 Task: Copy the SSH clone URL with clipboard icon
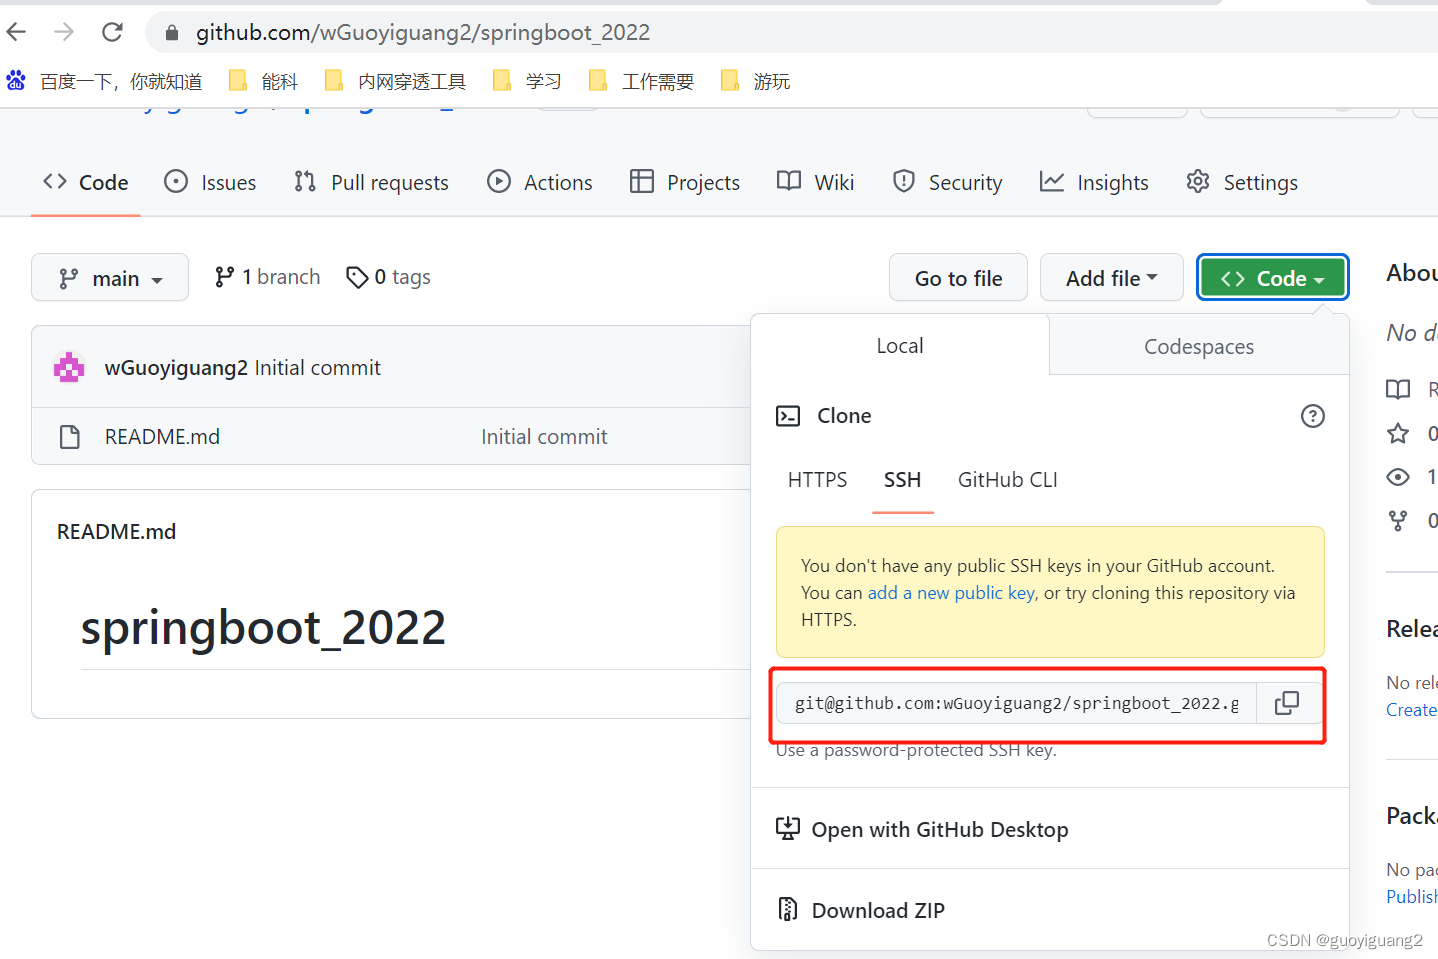tap(1287, 703)
